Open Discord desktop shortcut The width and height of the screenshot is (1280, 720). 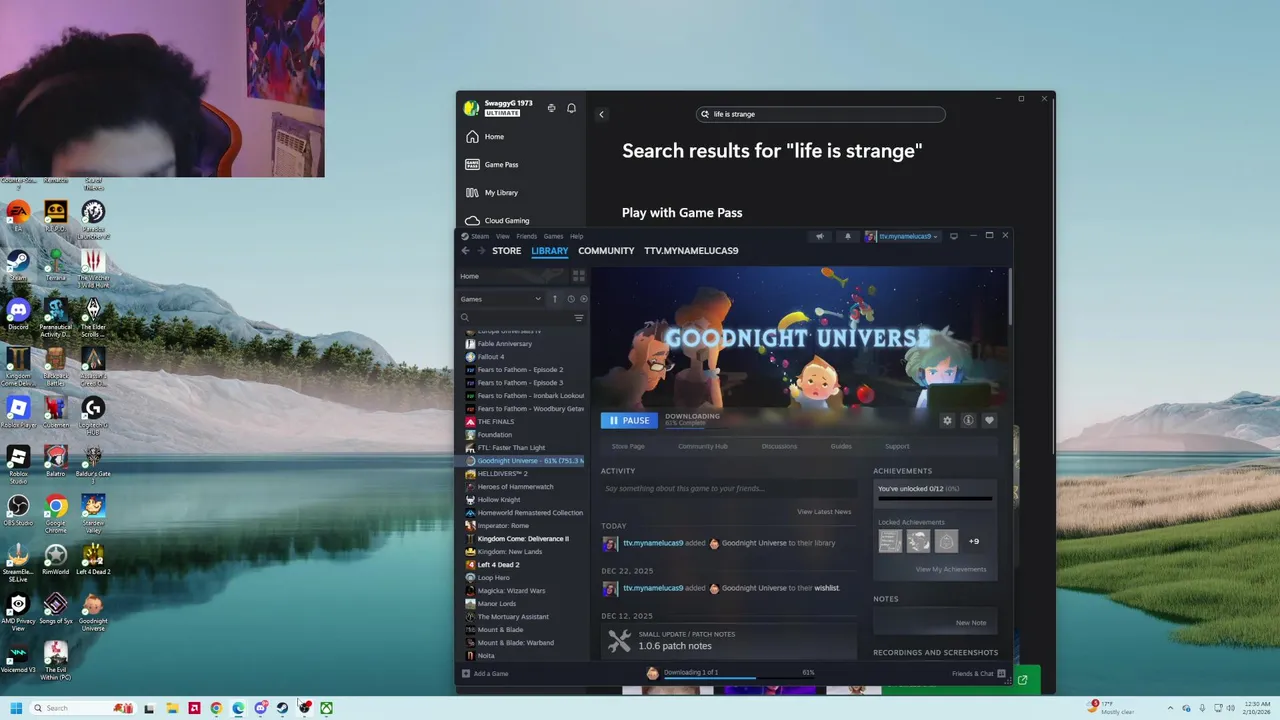click(18, 314)
